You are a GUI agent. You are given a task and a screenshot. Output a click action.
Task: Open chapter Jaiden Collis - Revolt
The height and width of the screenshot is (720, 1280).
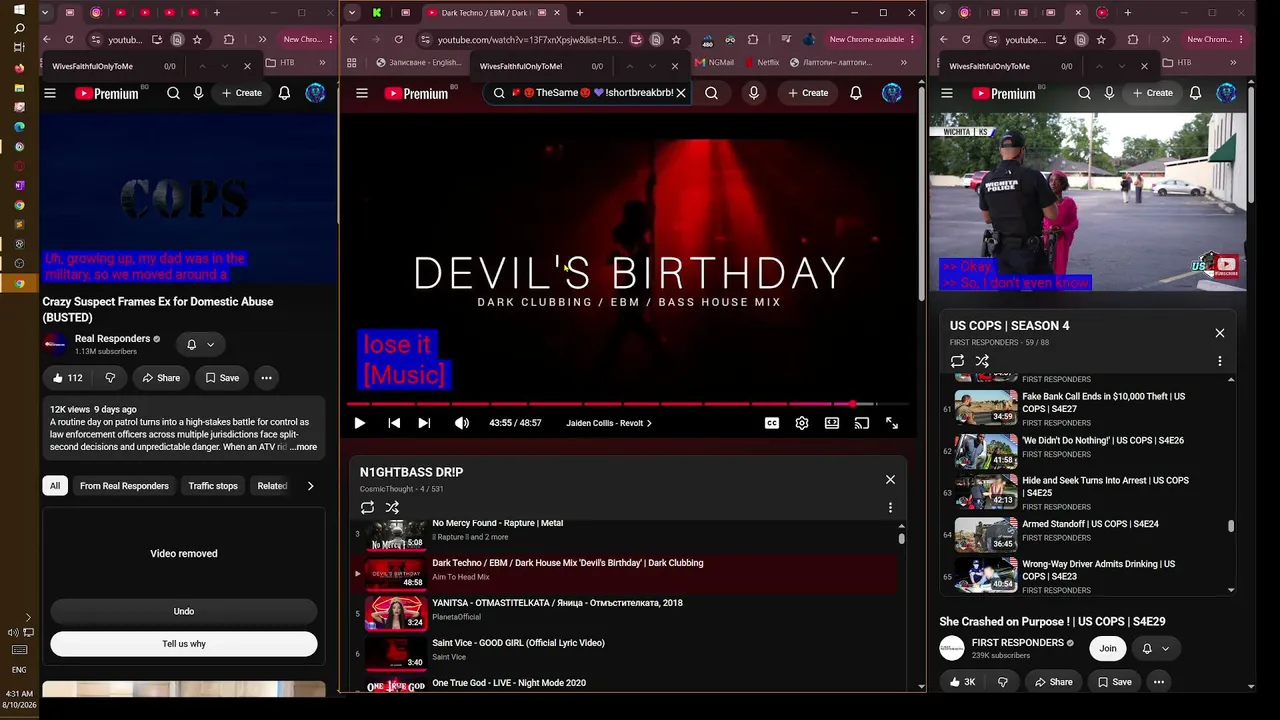click(x=609, y=423)
